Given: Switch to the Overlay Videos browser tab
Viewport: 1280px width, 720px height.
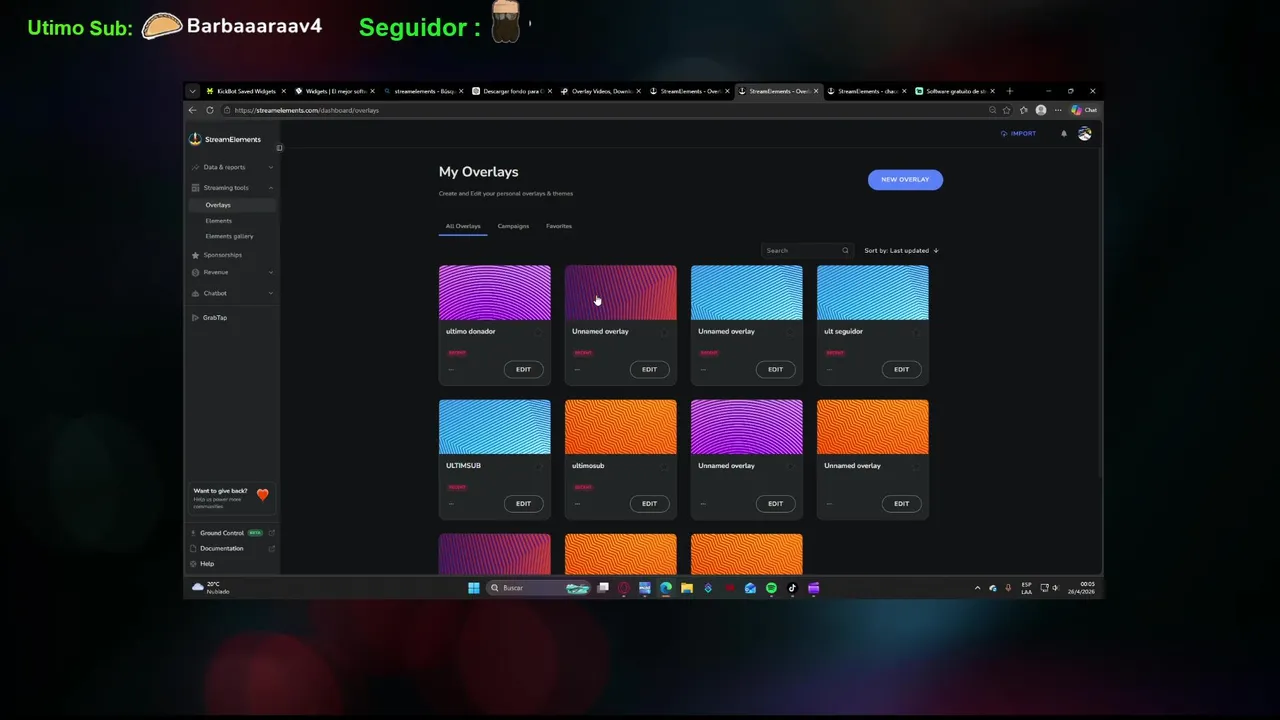Looking at the screenshot, I should point(602,91).
